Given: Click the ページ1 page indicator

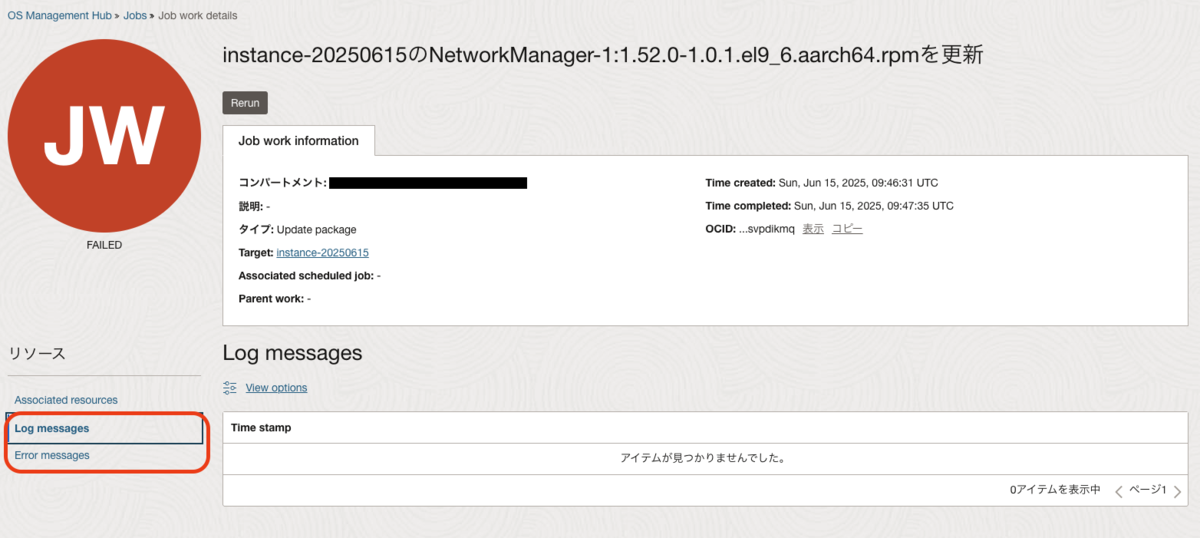Looking at the screenshot, I should [1148, 490].
